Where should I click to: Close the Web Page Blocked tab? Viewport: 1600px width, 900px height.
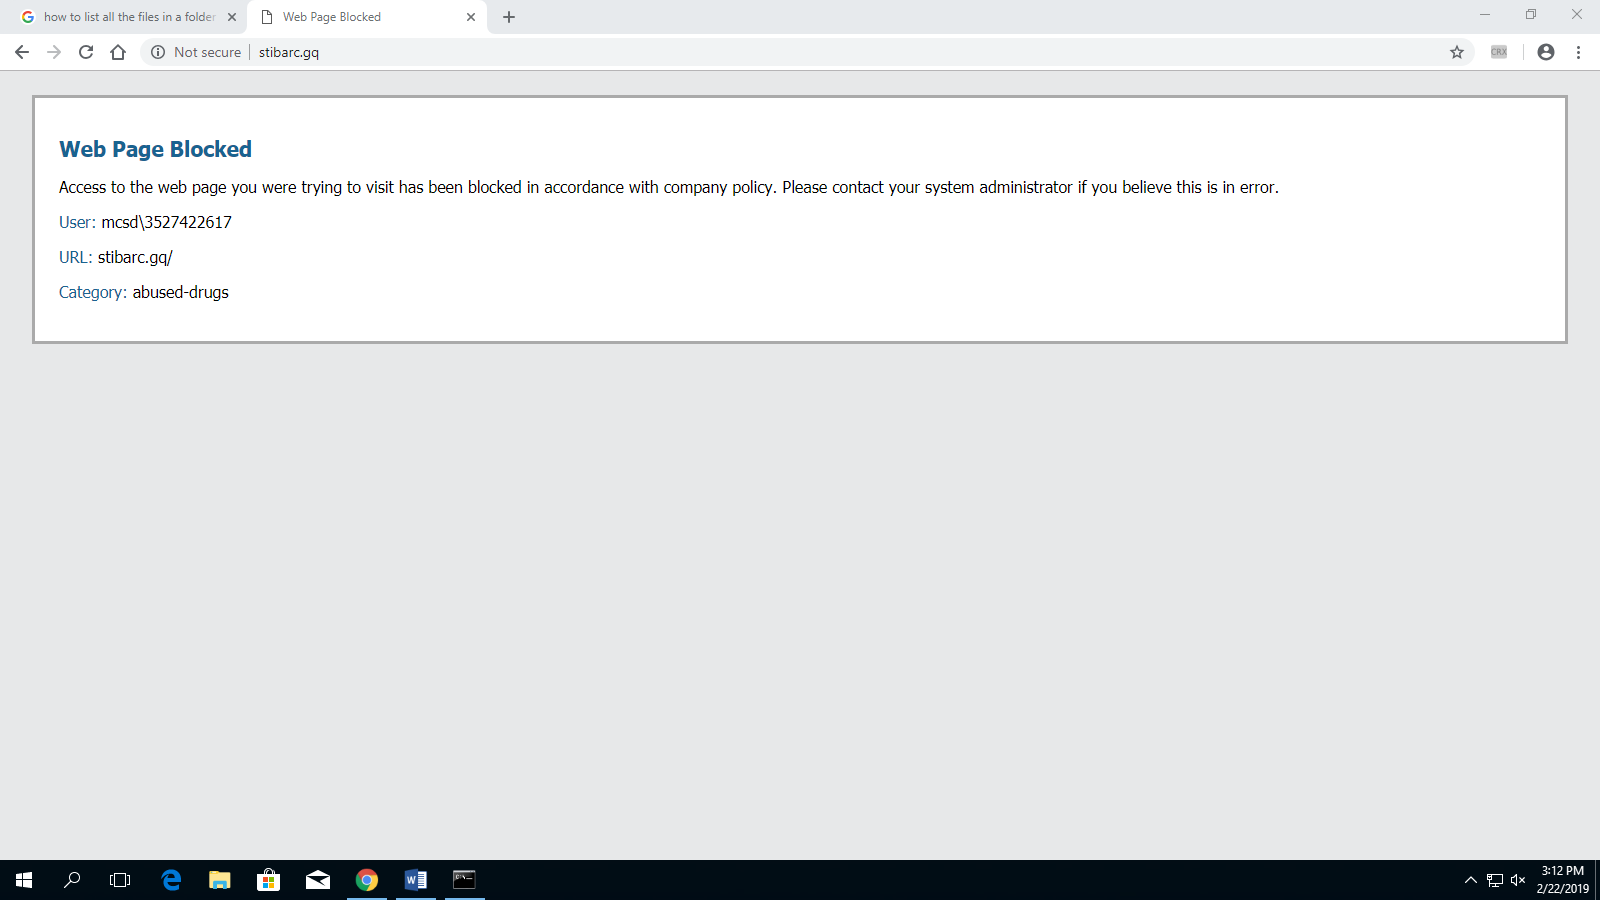[x=471, y=17]
